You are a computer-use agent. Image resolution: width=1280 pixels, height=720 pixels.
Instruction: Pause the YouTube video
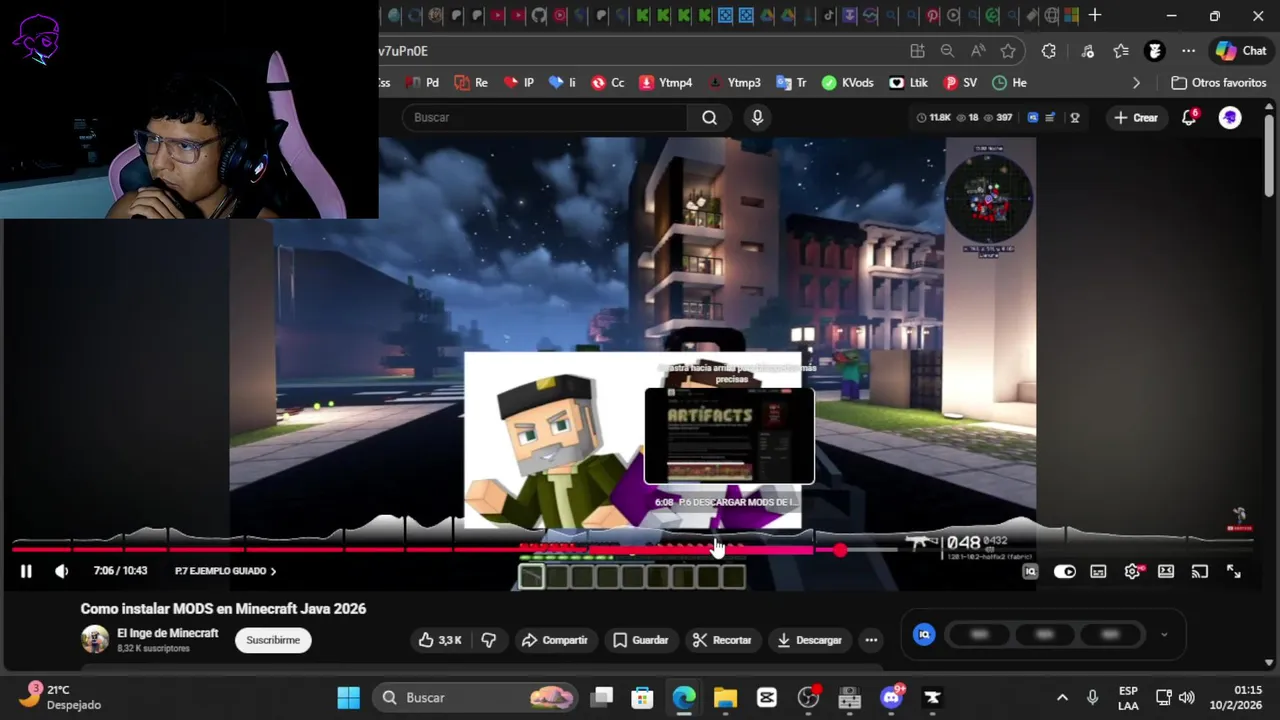(26, 571)
